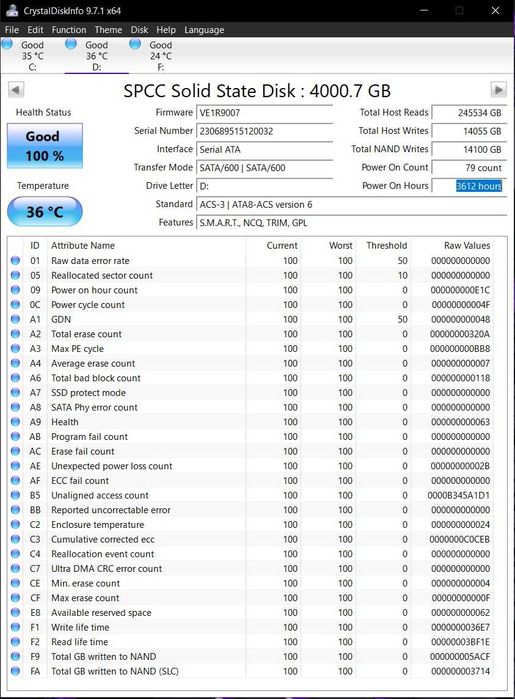
Task: Click the Interface field Serial ATA
Action: tap(264, 149)
